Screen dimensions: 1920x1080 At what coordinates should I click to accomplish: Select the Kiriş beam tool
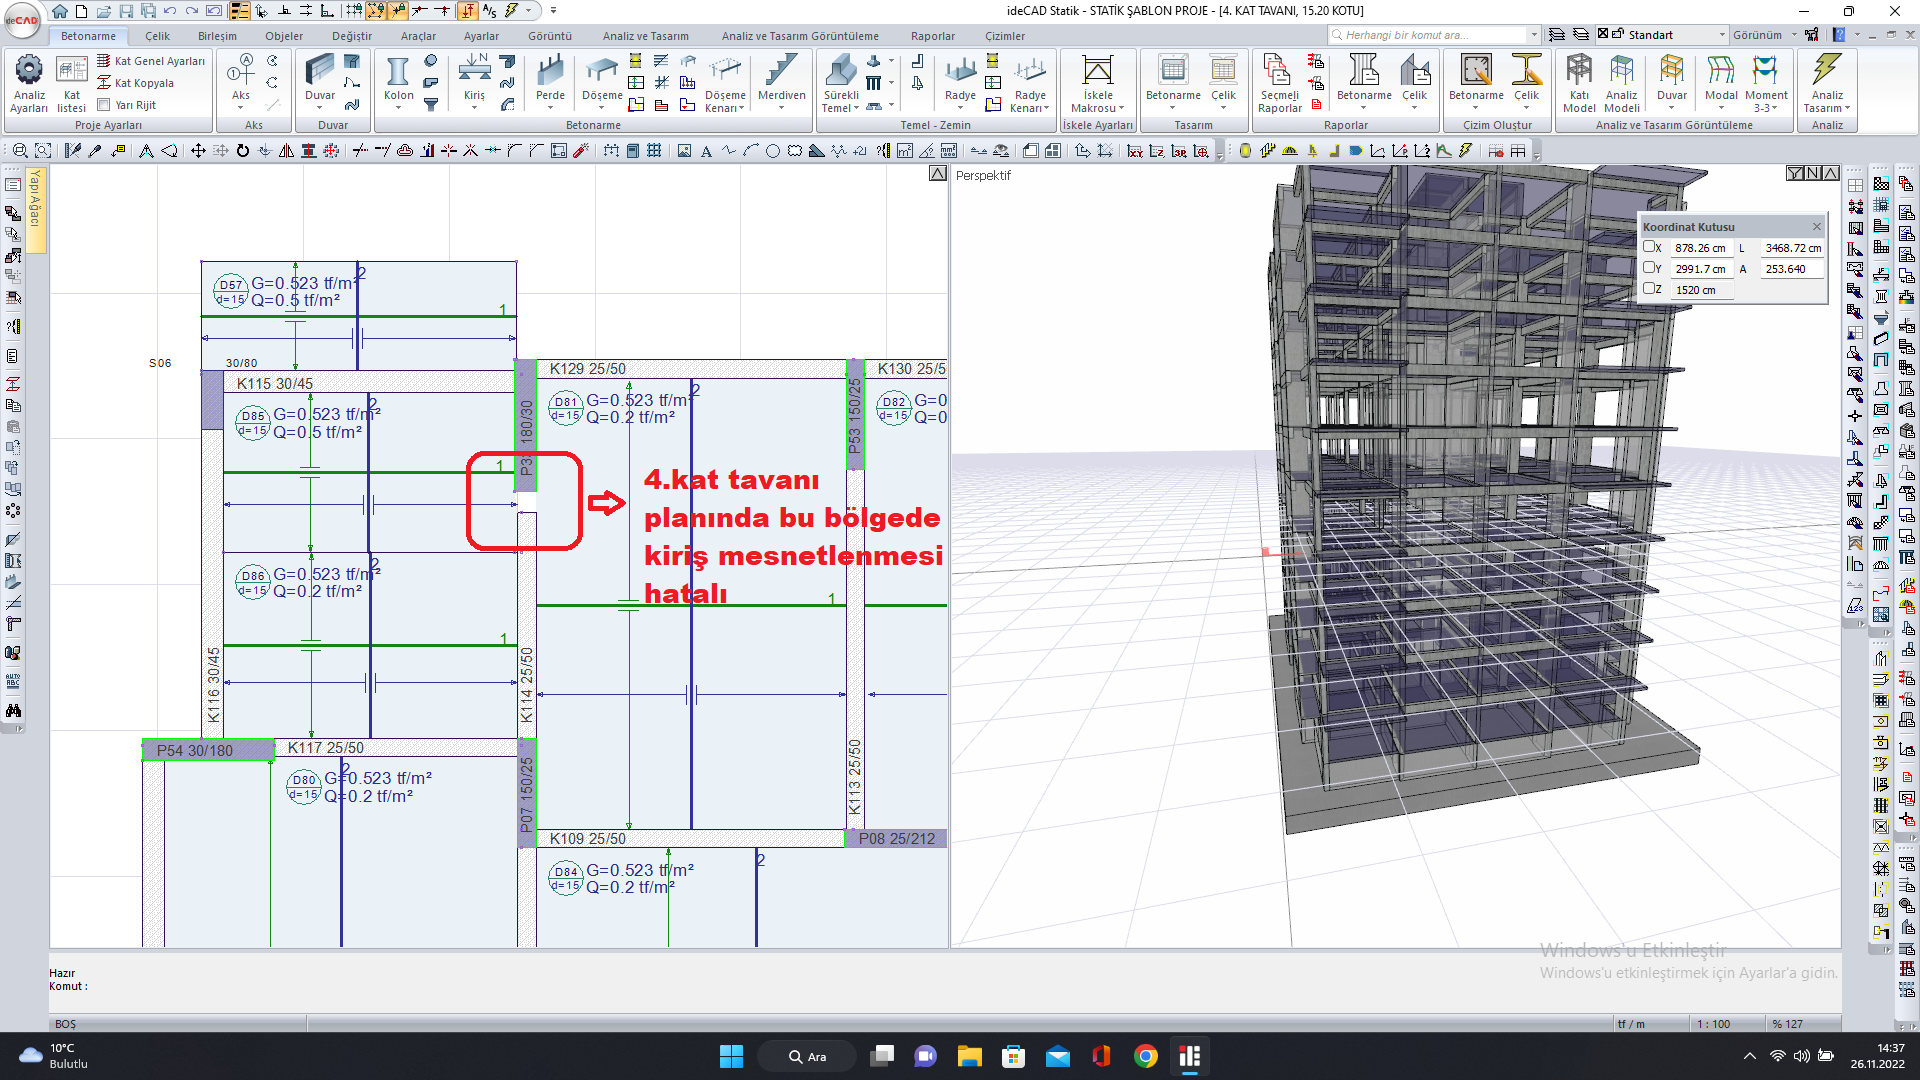pos(474,78)
